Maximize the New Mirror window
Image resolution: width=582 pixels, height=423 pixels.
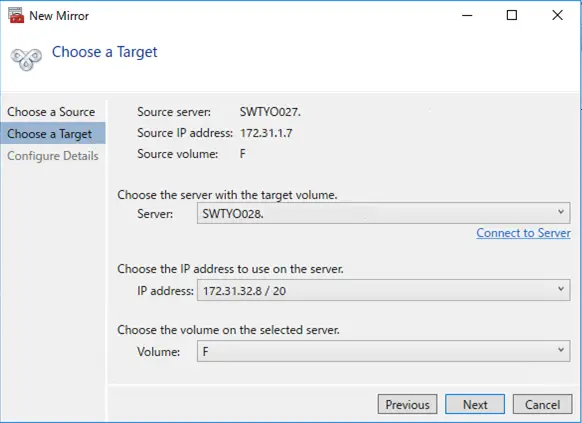coord(512,16)
